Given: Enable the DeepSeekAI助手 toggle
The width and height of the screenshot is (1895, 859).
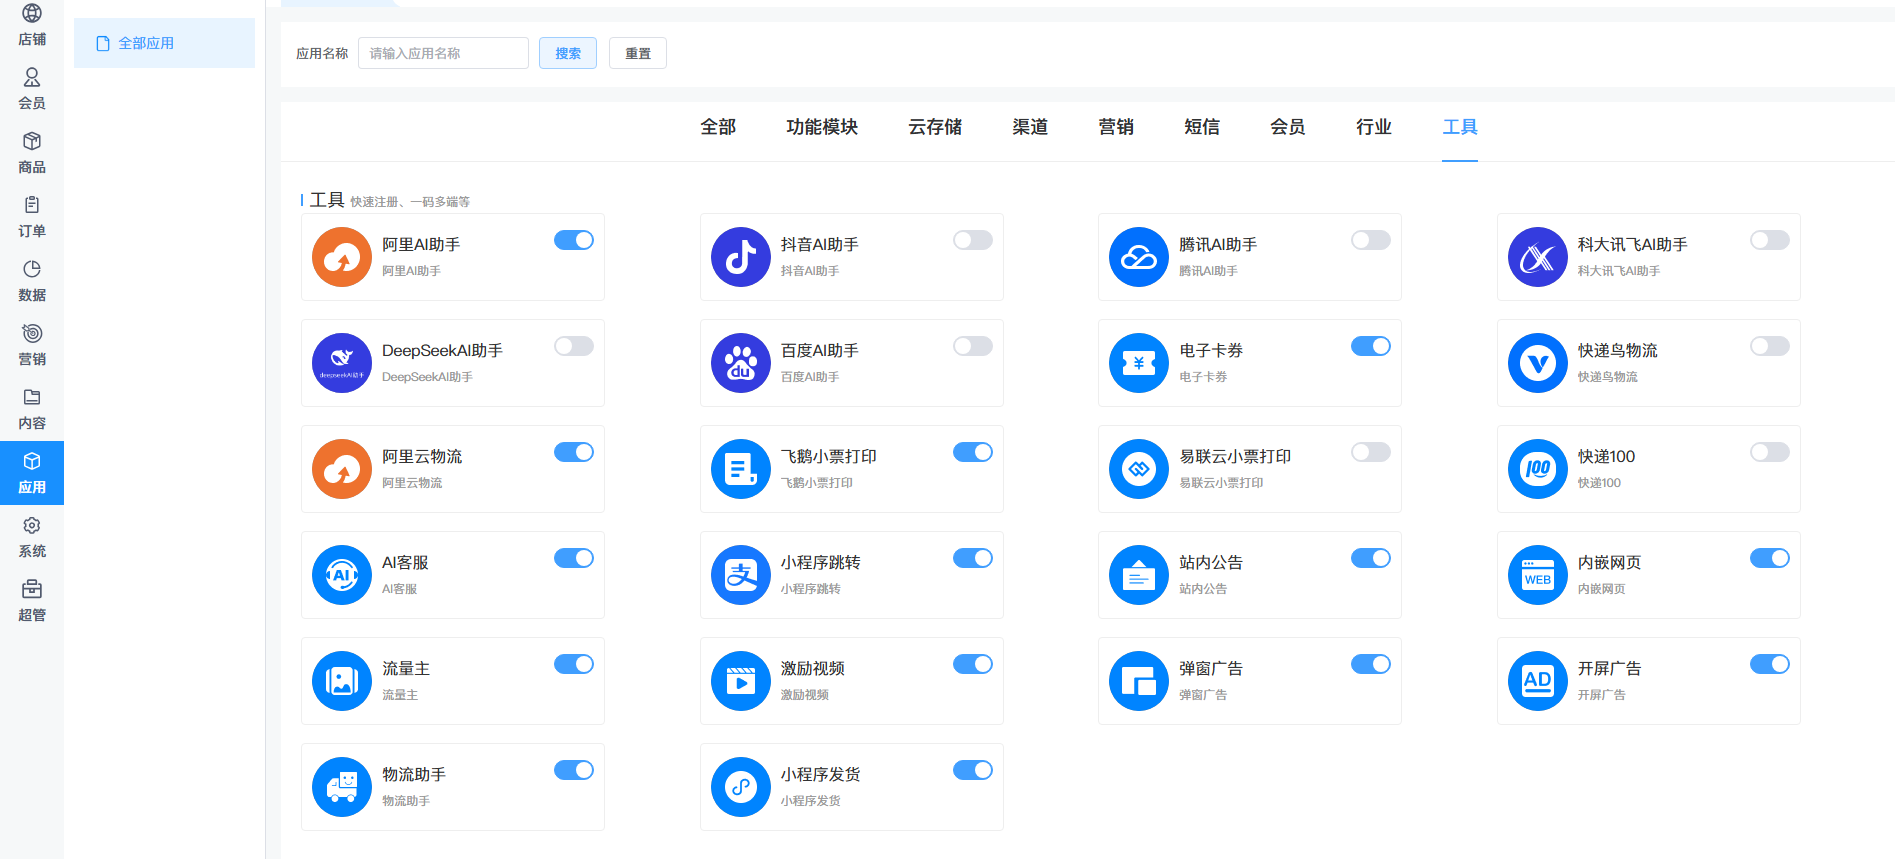Looking at the screenshot, I should point(574,346).
